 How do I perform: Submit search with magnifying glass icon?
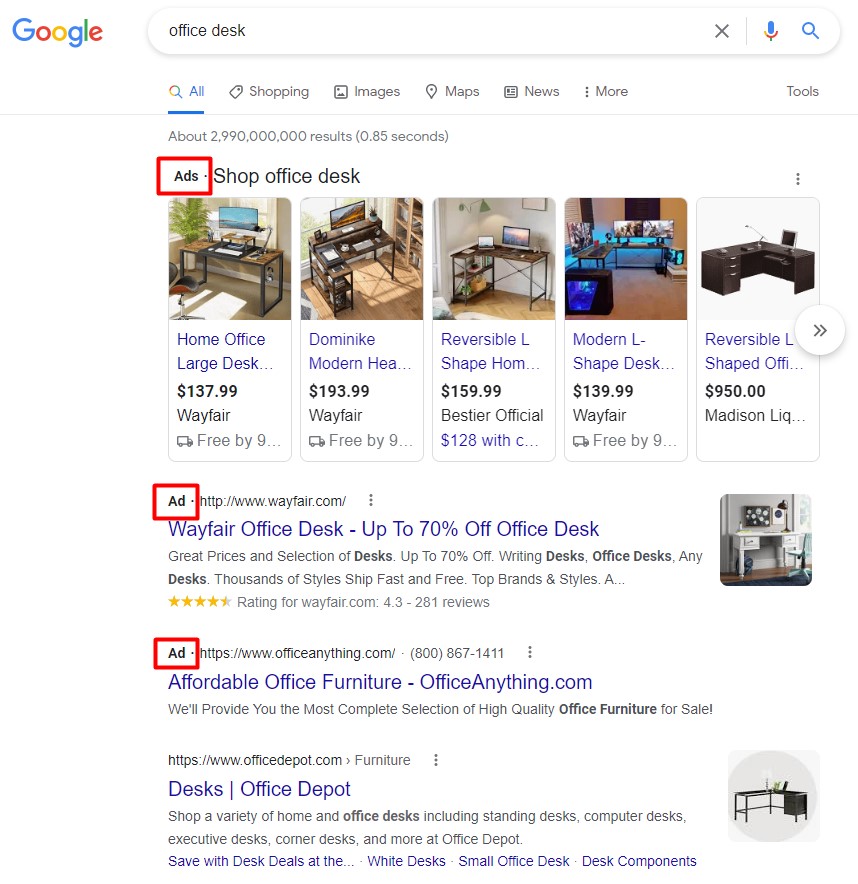coord(810,30)
